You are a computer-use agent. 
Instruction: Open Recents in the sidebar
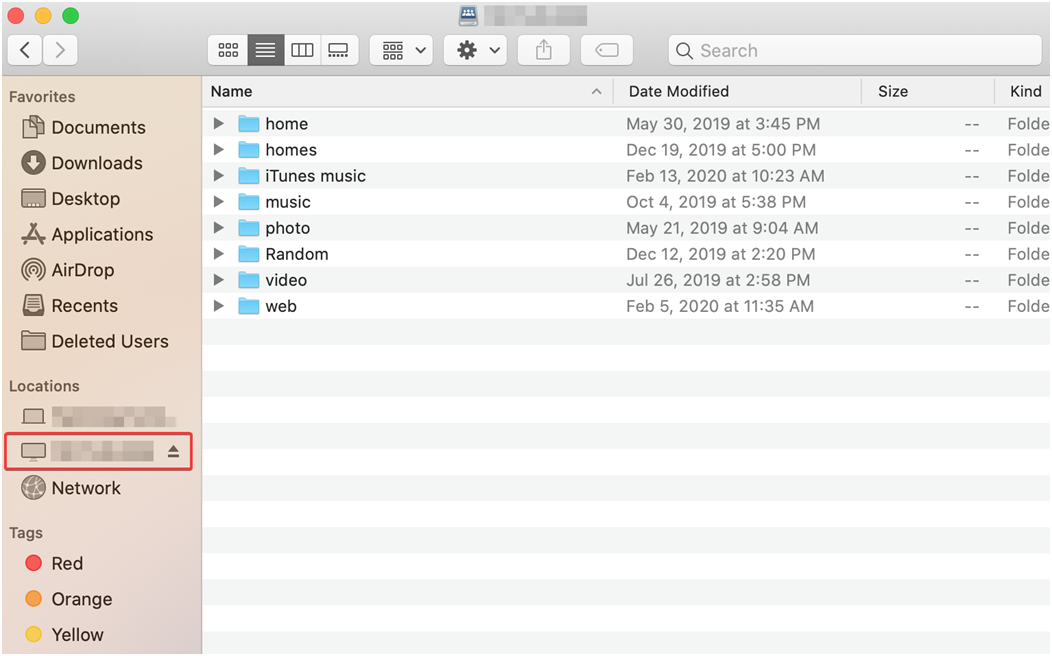coord(69,305)
